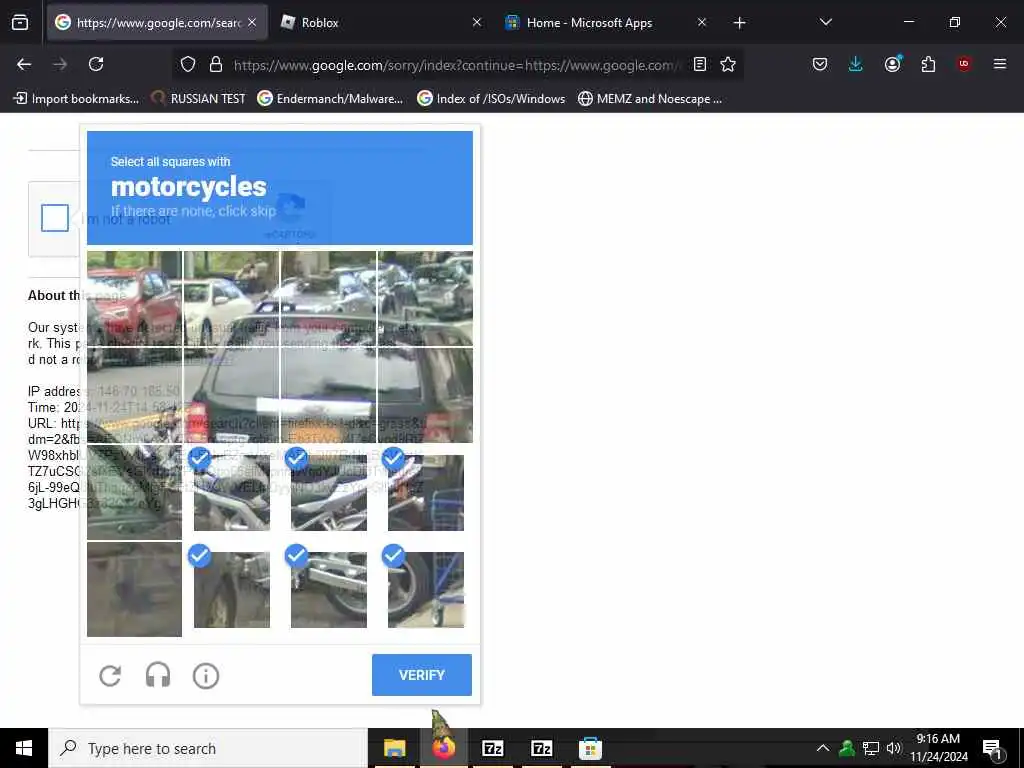Open the notification center icon
1024x768 pixels.
[991, 748]
